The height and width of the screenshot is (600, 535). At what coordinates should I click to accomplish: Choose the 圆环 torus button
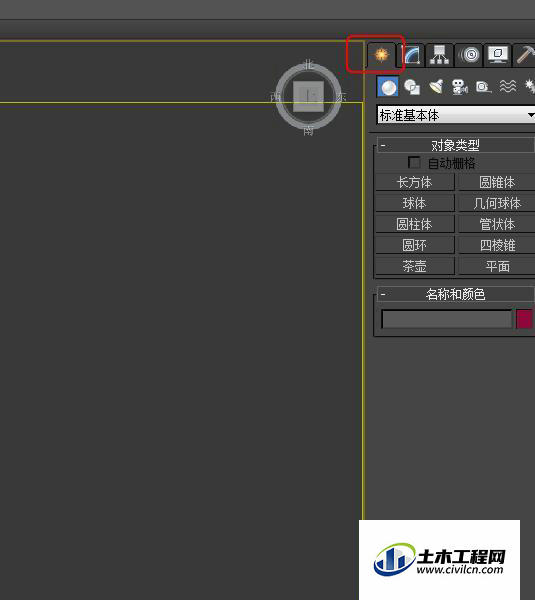tap(415, 245)
